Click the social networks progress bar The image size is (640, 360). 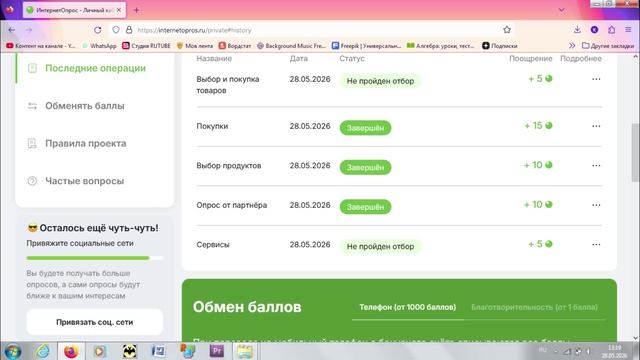pos(95,258)
